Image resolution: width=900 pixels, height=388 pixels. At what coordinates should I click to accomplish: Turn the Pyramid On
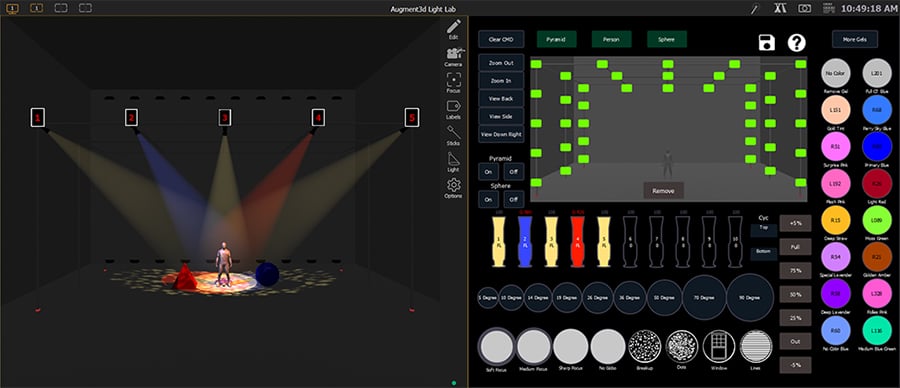coord(488,171)
